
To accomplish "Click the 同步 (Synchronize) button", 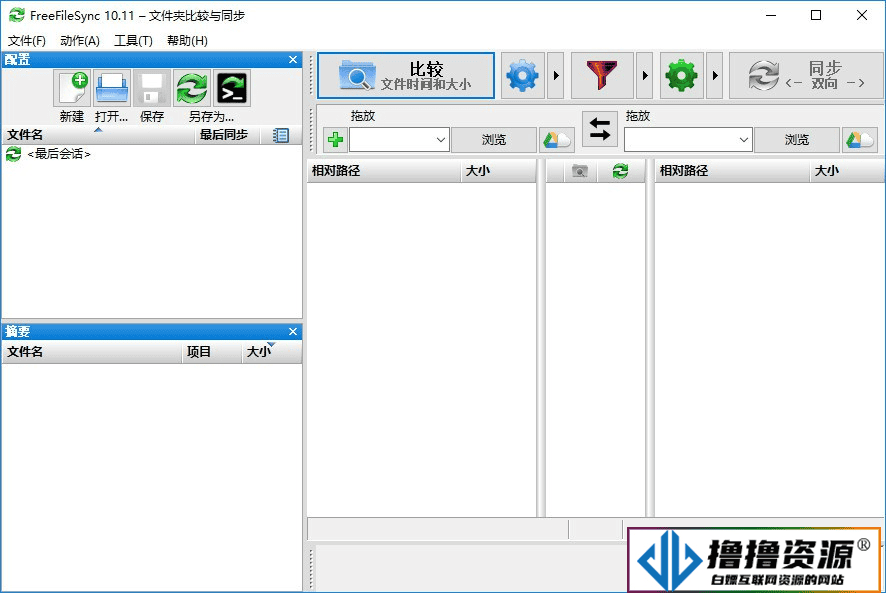I will tap(806, 76).
